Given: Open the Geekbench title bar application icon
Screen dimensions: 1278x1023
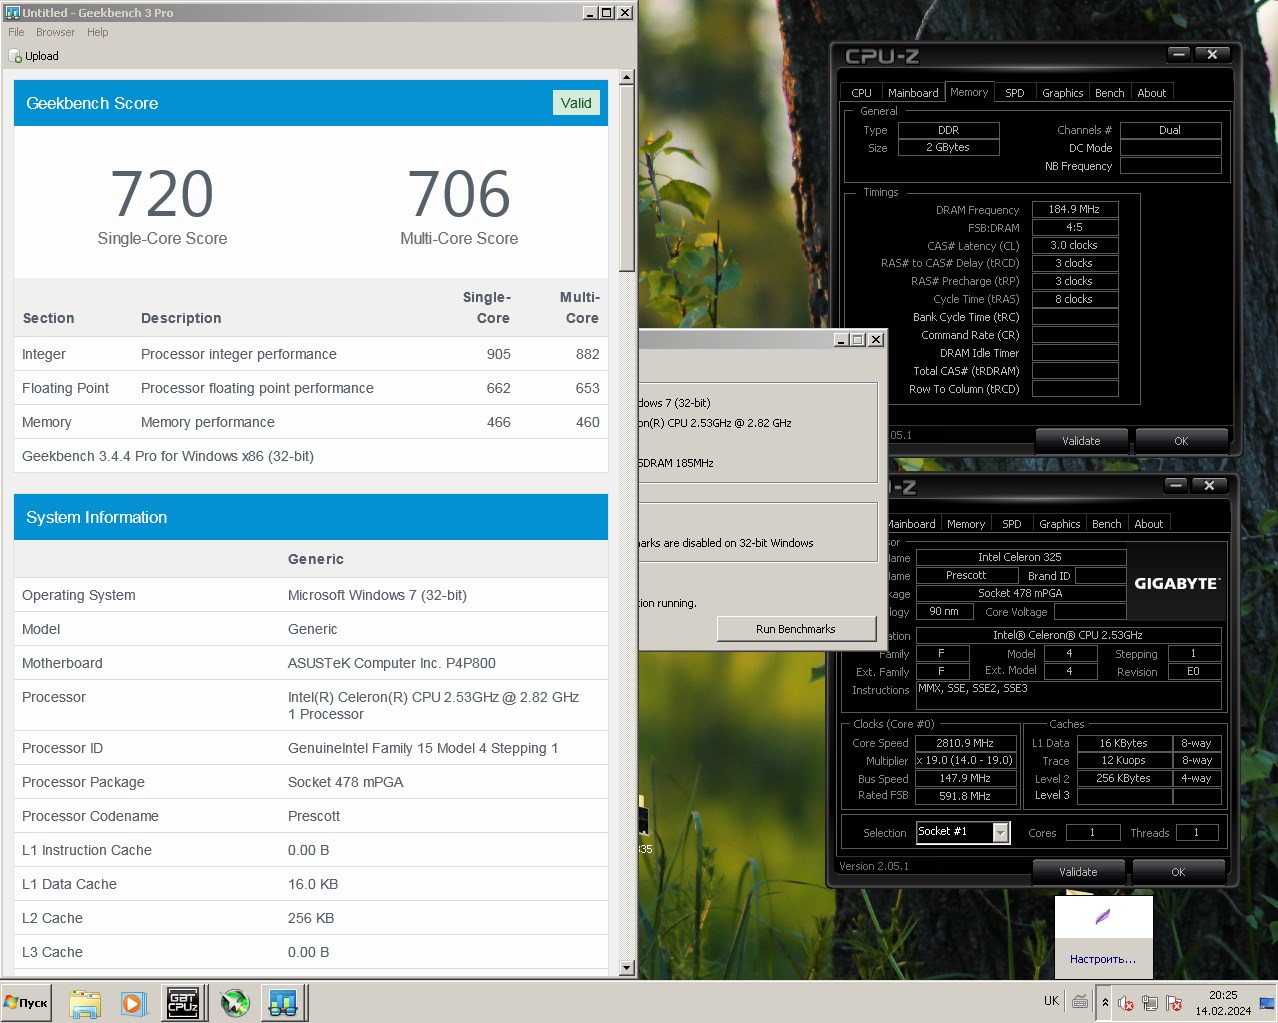Looking at the screenshot, I should tap(13, 12).
